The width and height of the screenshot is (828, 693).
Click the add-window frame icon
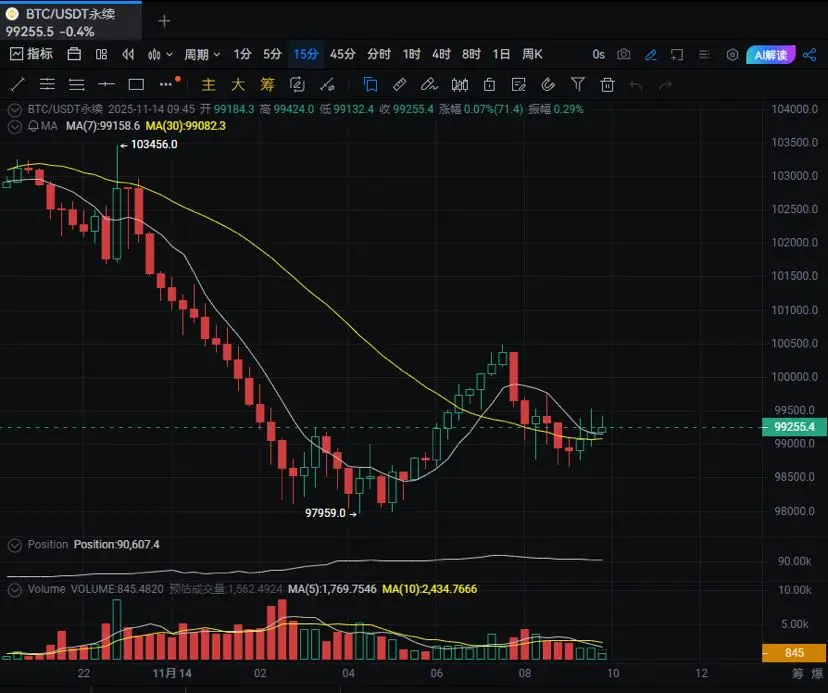tap(676, 54)
